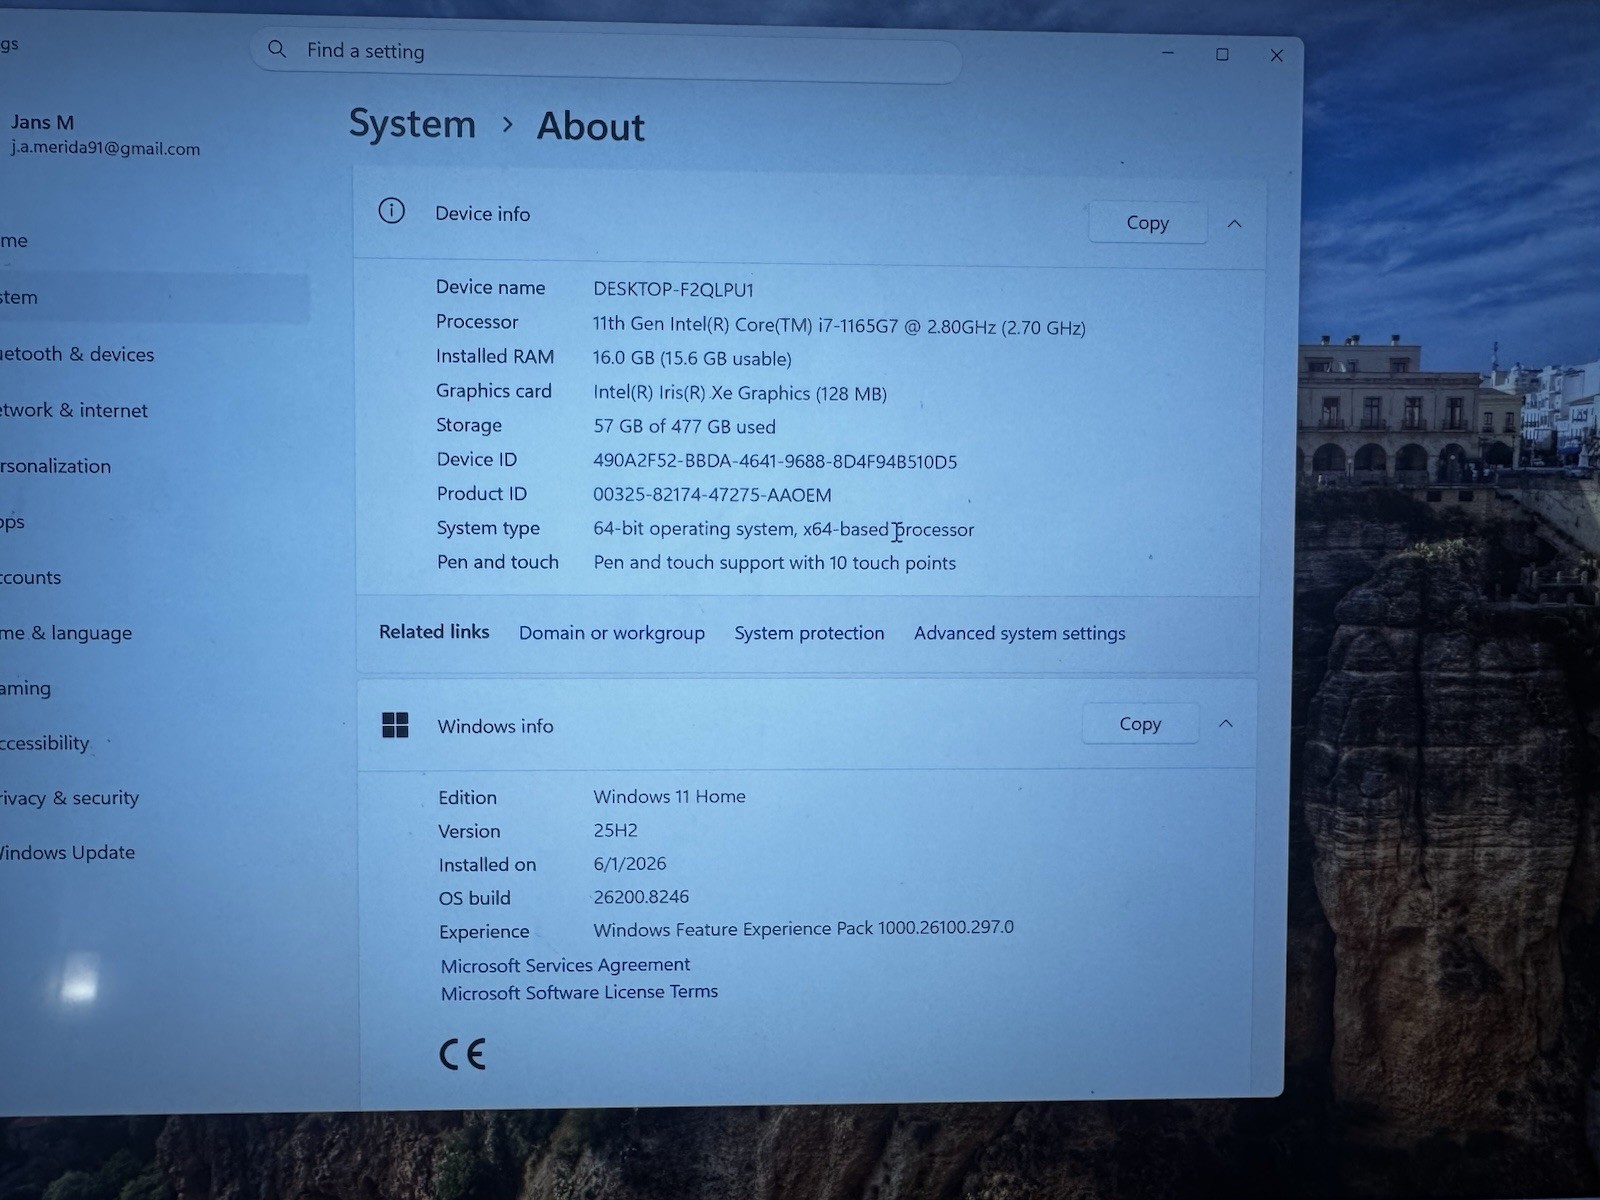Click the device name DESKTOP-F2QLPU1
The width and height of the screenshot is (1600, 1200).
coord(673,289)
